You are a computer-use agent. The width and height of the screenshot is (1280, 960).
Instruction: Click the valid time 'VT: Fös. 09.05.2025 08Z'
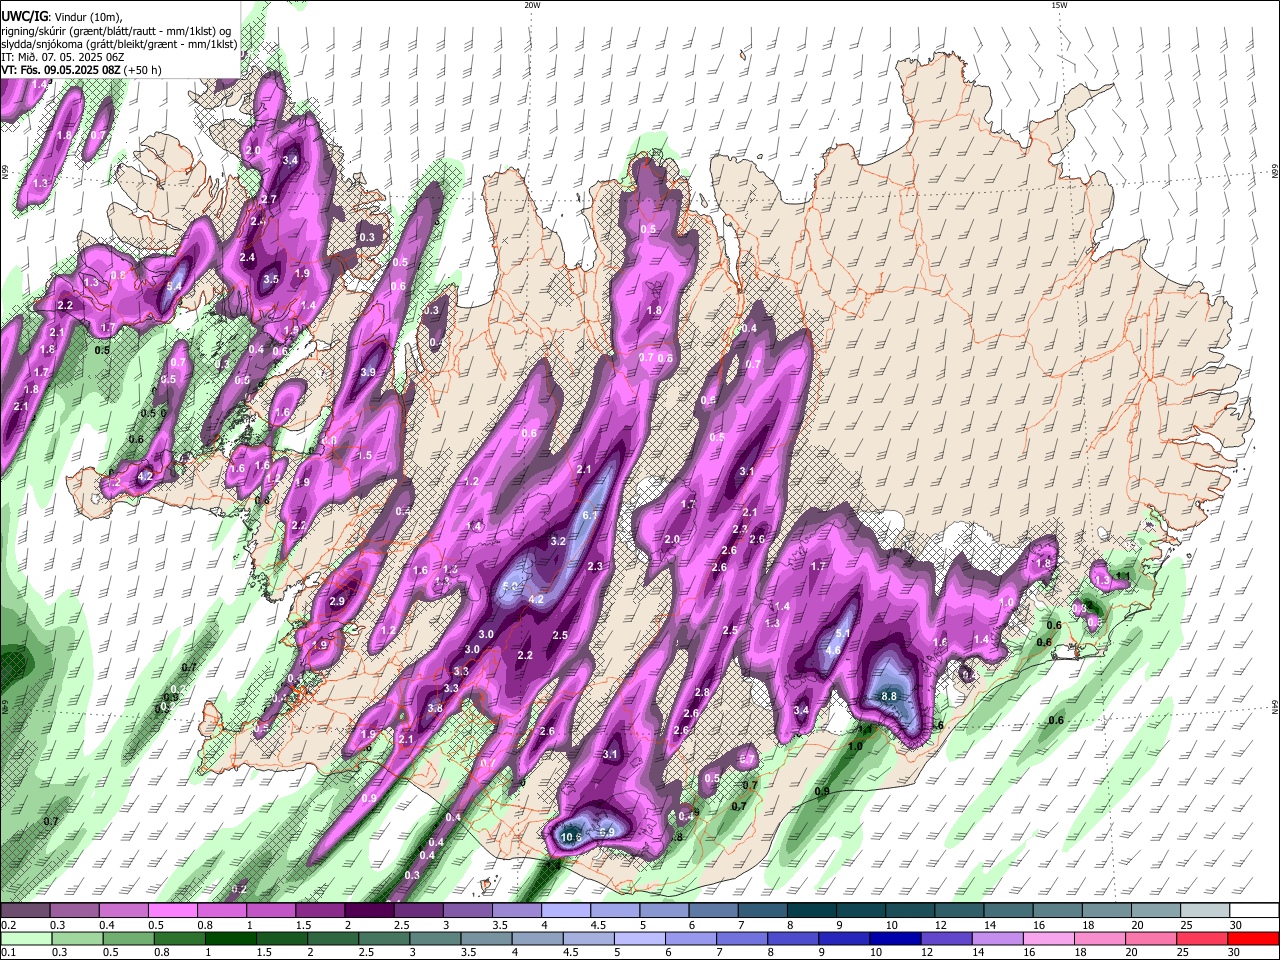tap(61, 71)
